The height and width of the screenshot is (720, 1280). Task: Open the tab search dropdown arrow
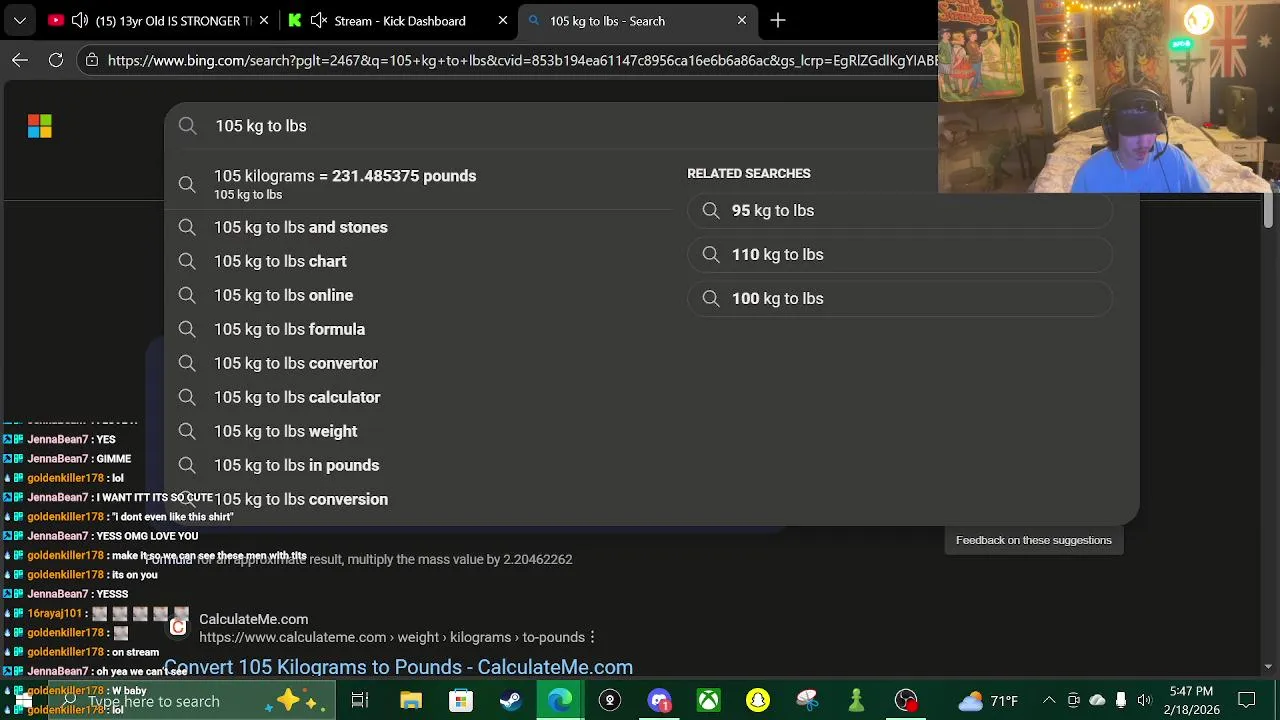pyautogui.click(x=19, y=20)
